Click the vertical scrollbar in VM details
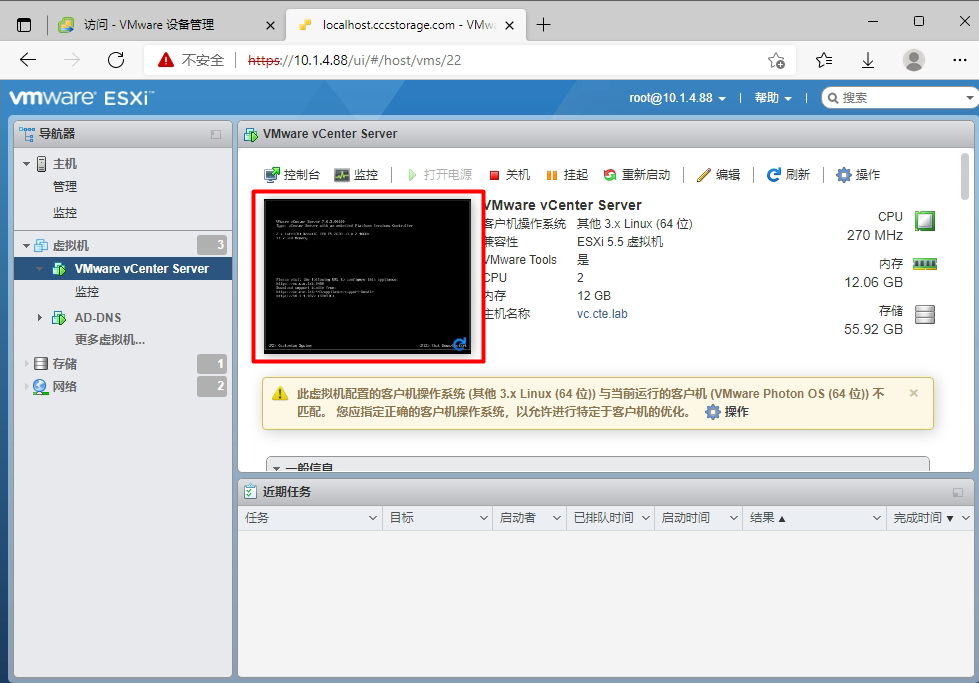Viewport: 979px width, 683px height. pyautogui.click(x=965, y=177)
